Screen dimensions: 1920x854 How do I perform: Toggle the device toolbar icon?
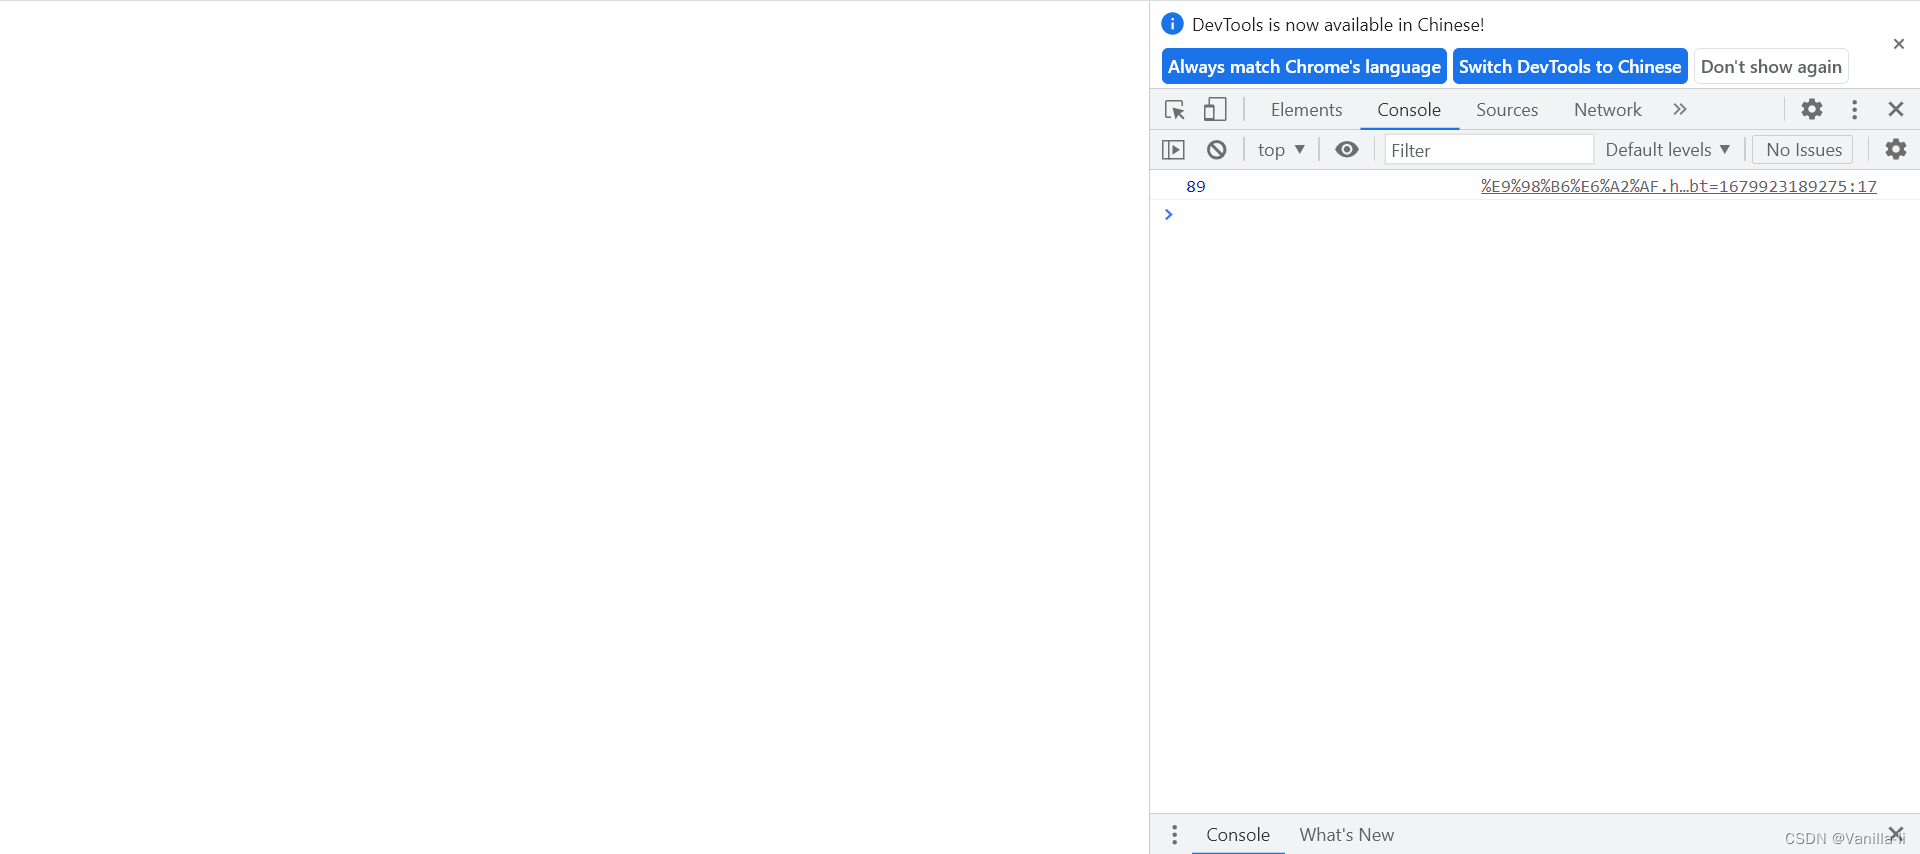pos(1215,110)
